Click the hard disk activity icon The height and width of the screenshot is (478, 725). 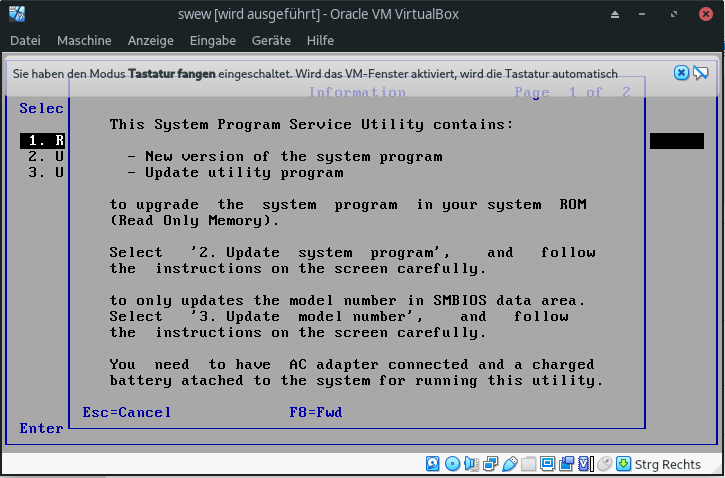click(x=433, y=464)
